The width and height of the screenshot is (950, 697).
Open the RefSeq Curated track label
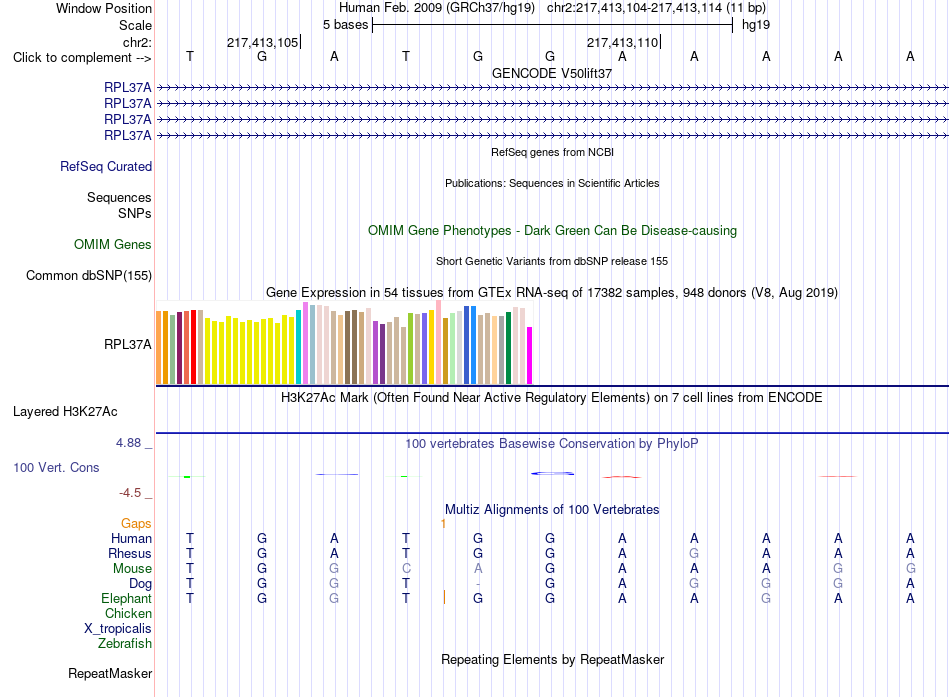[x=106, y=167]
